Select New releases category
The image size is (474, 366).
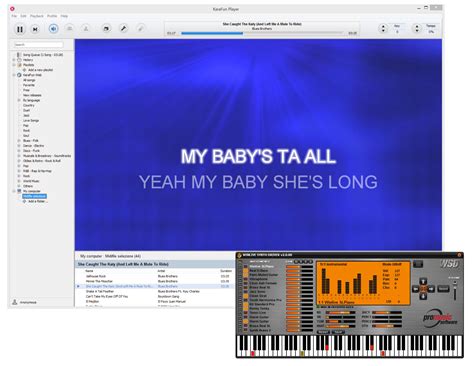coord(32,95)
